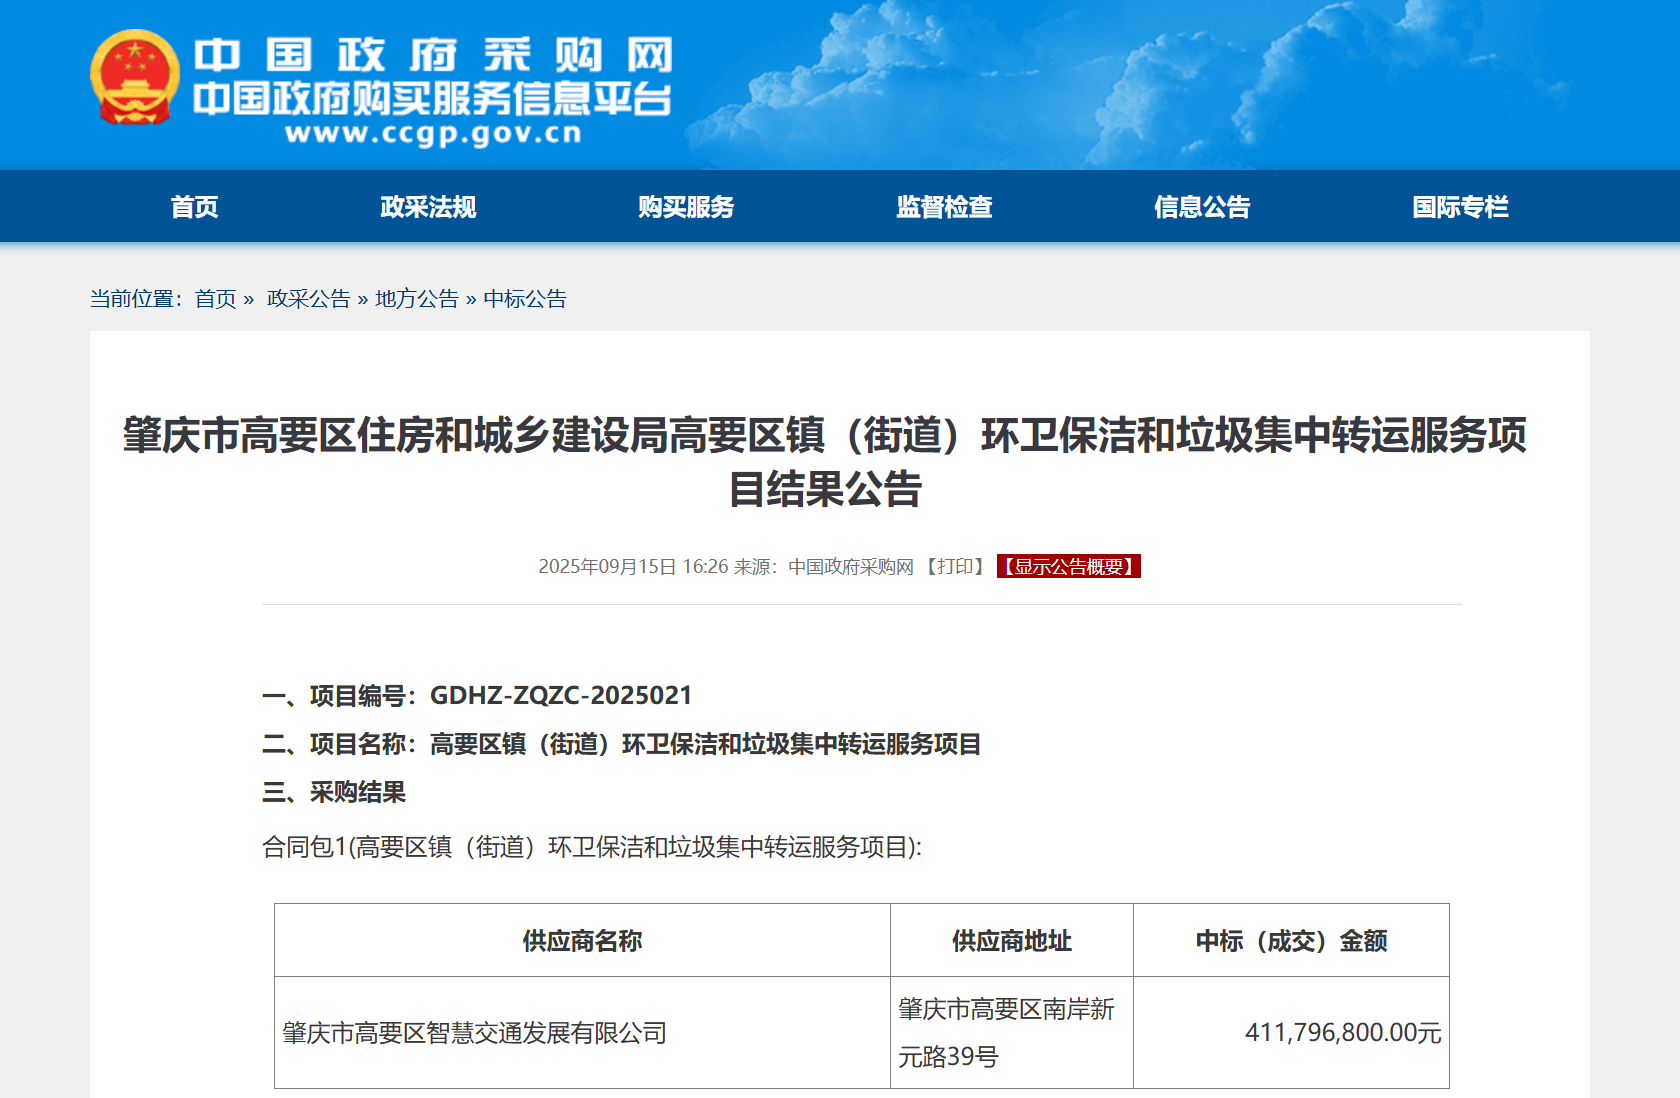Screen dimensions: 1680x1098
Task: Open the 政采法规 navigation menu item
Action: click(x=428, y=207)
